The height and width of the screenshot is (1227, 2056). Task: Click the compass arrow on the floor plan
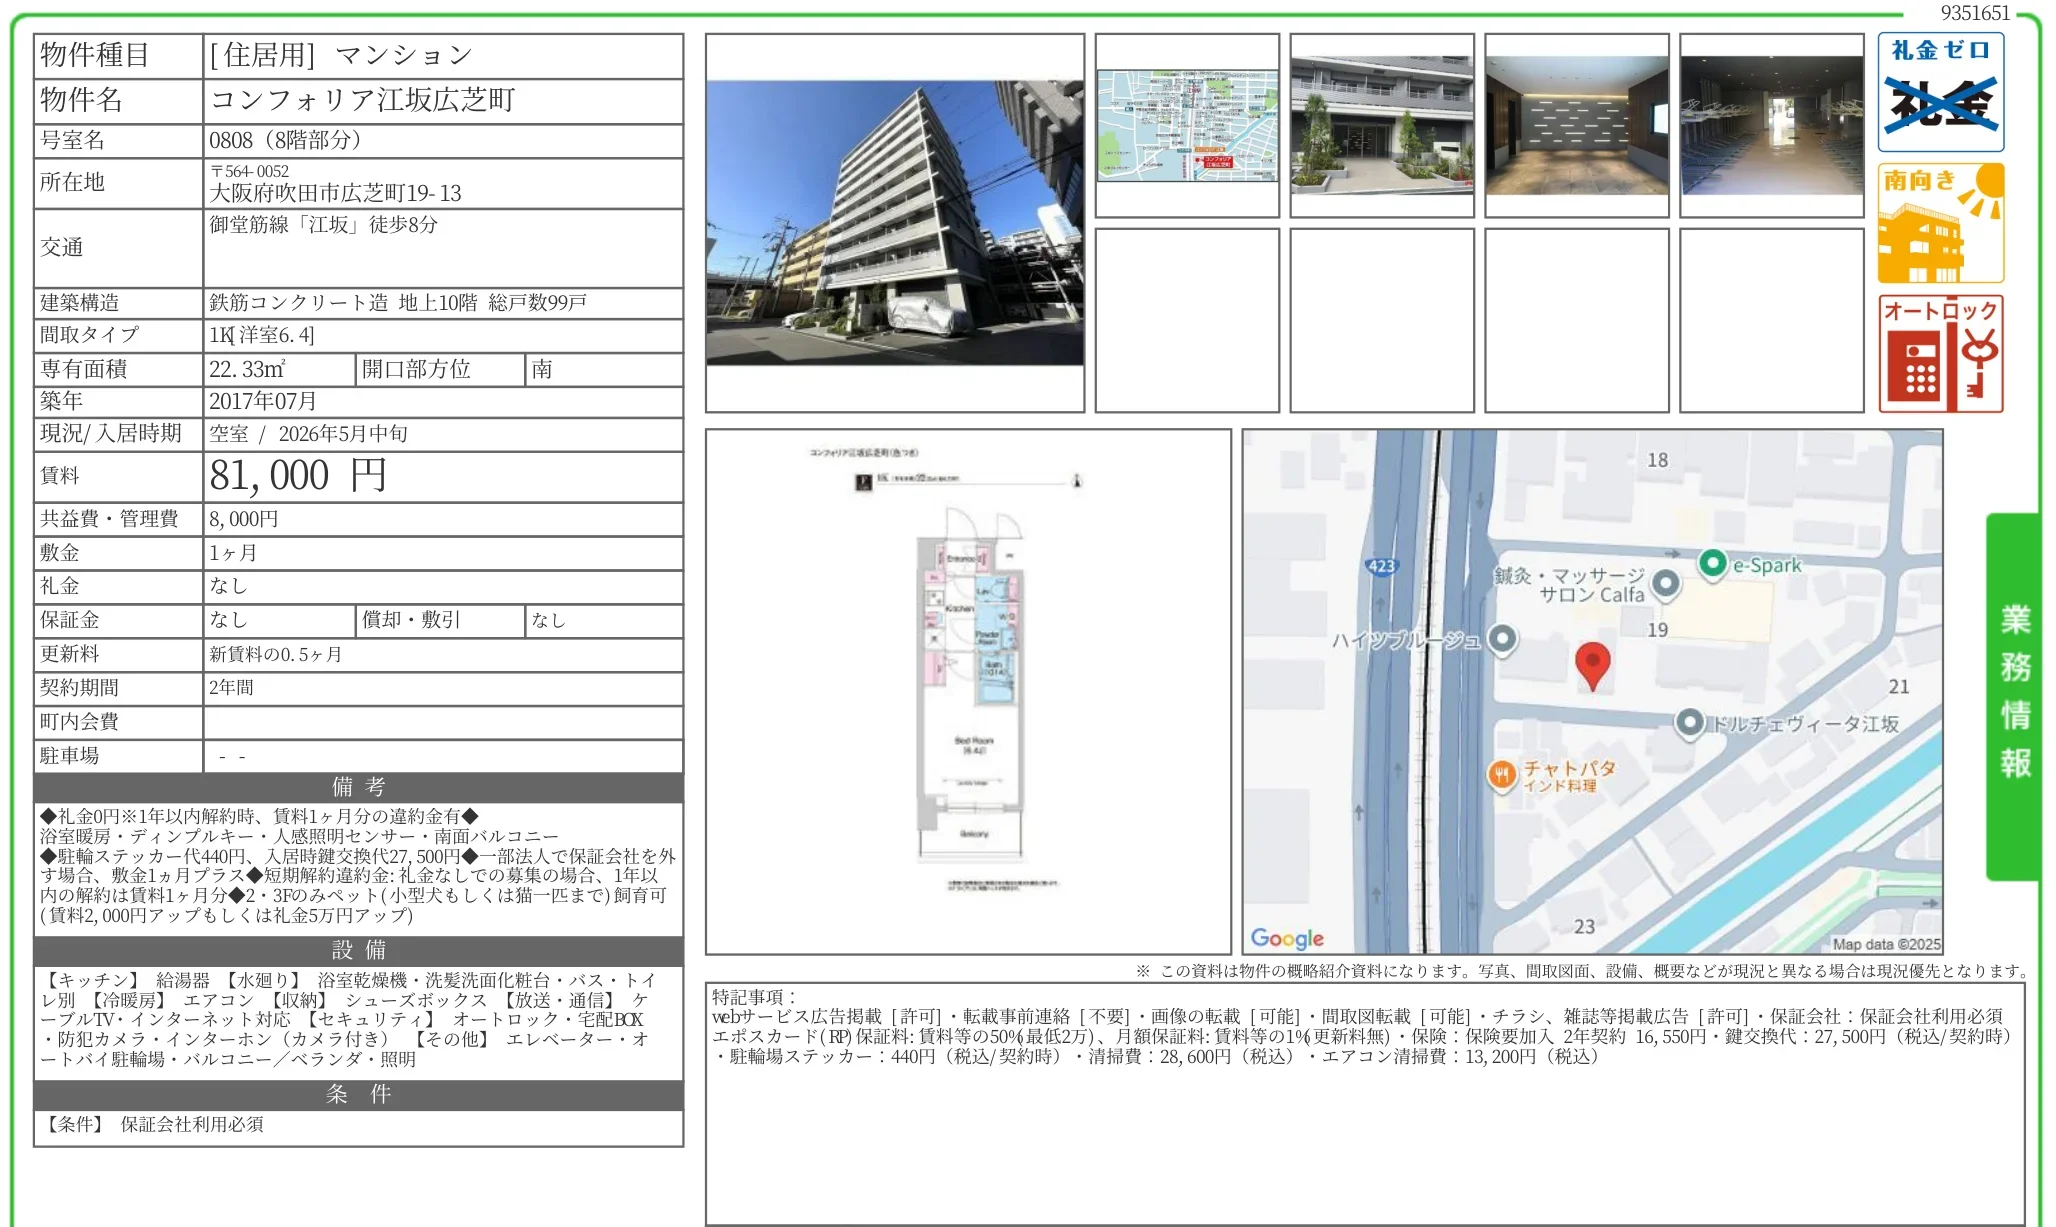[1077, 482]
